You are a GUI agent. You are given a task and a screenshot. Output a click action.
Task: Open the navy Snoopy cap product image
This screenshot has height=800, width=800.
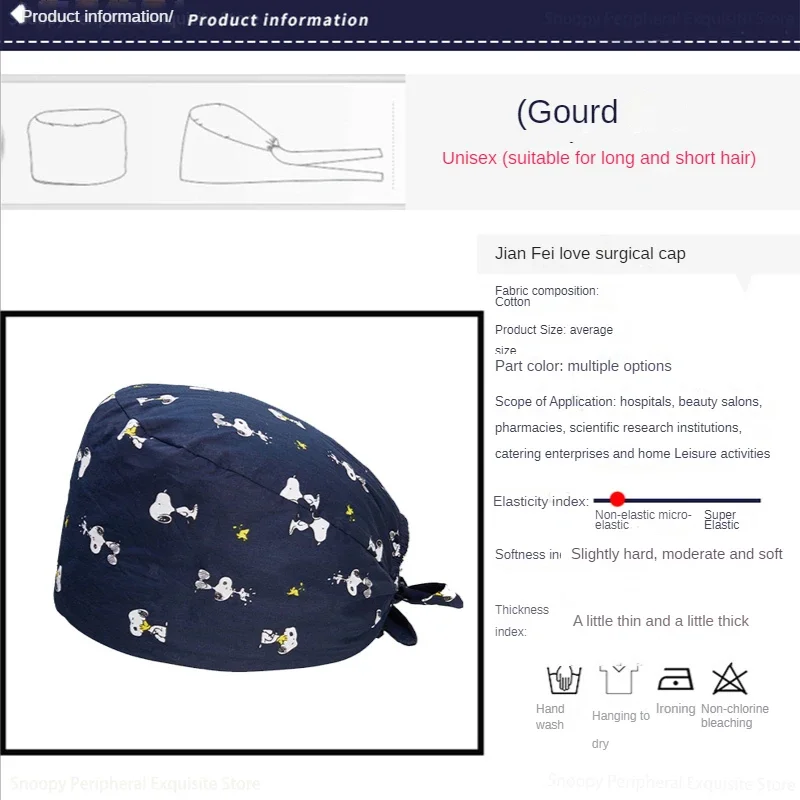coord(242,533)
